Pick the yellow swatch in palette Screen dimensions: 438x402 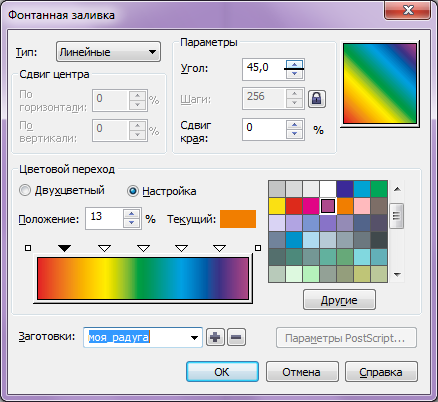click(277, 206)
